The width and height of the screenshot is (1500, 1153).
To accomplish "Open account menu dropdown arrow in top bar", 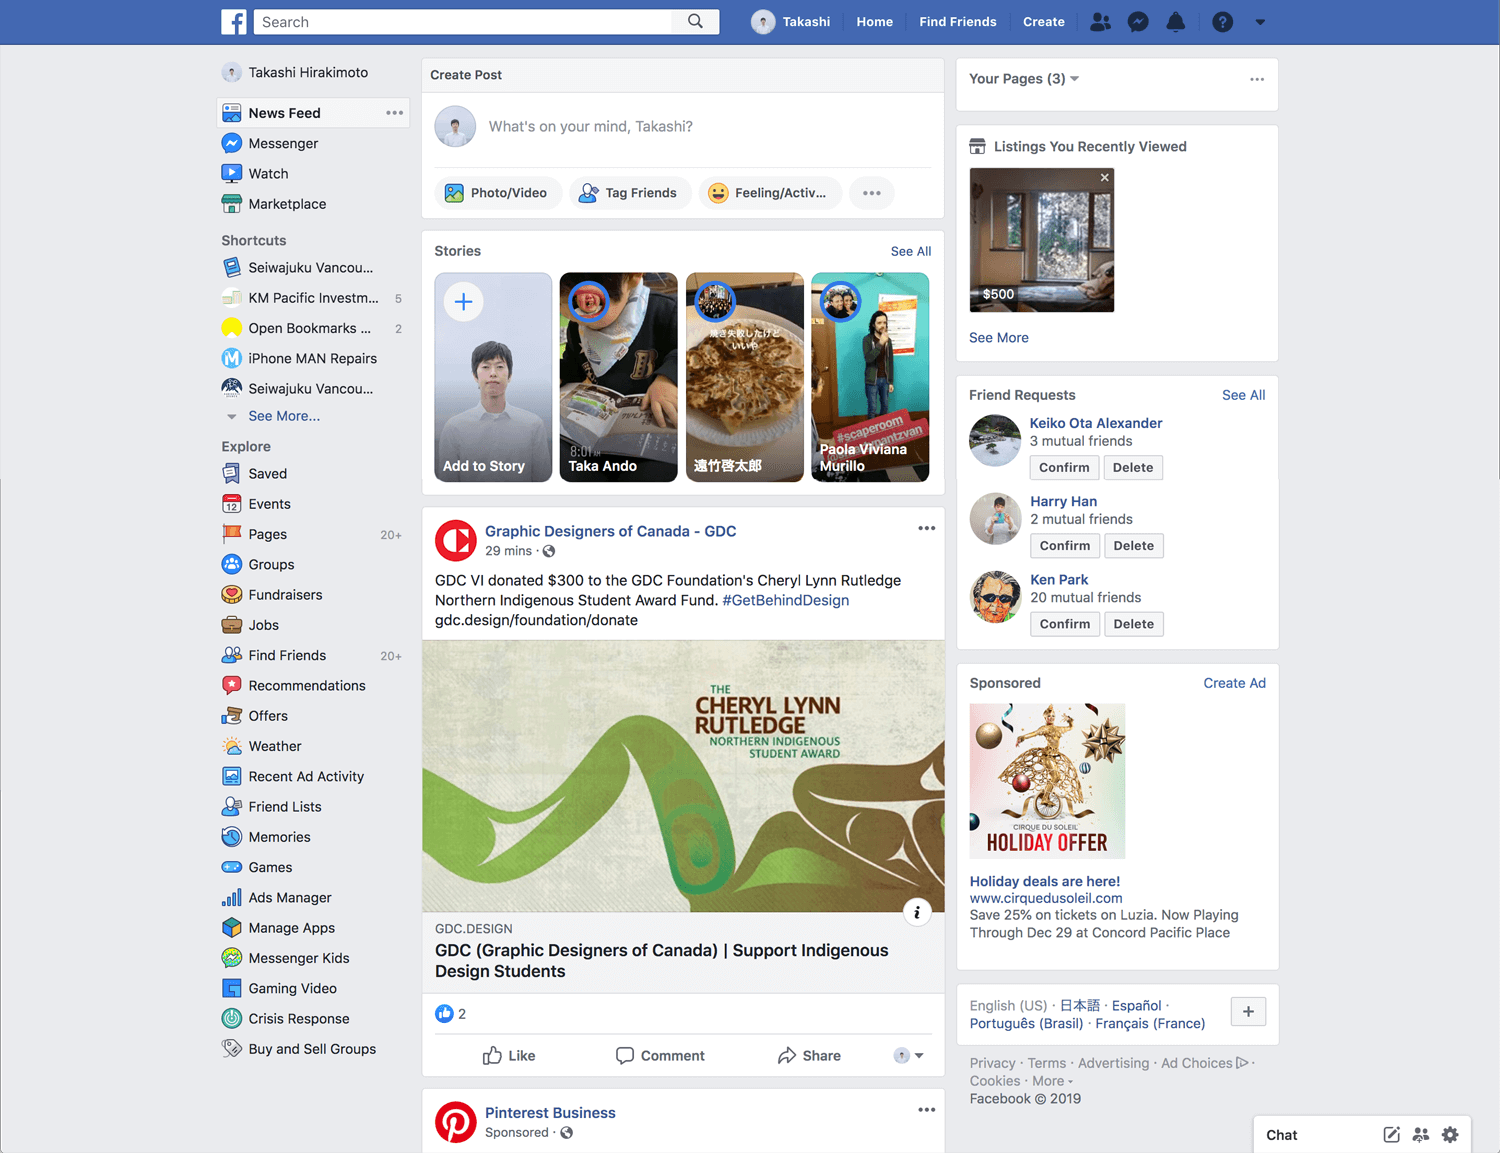I will [x=1260, y=22].
